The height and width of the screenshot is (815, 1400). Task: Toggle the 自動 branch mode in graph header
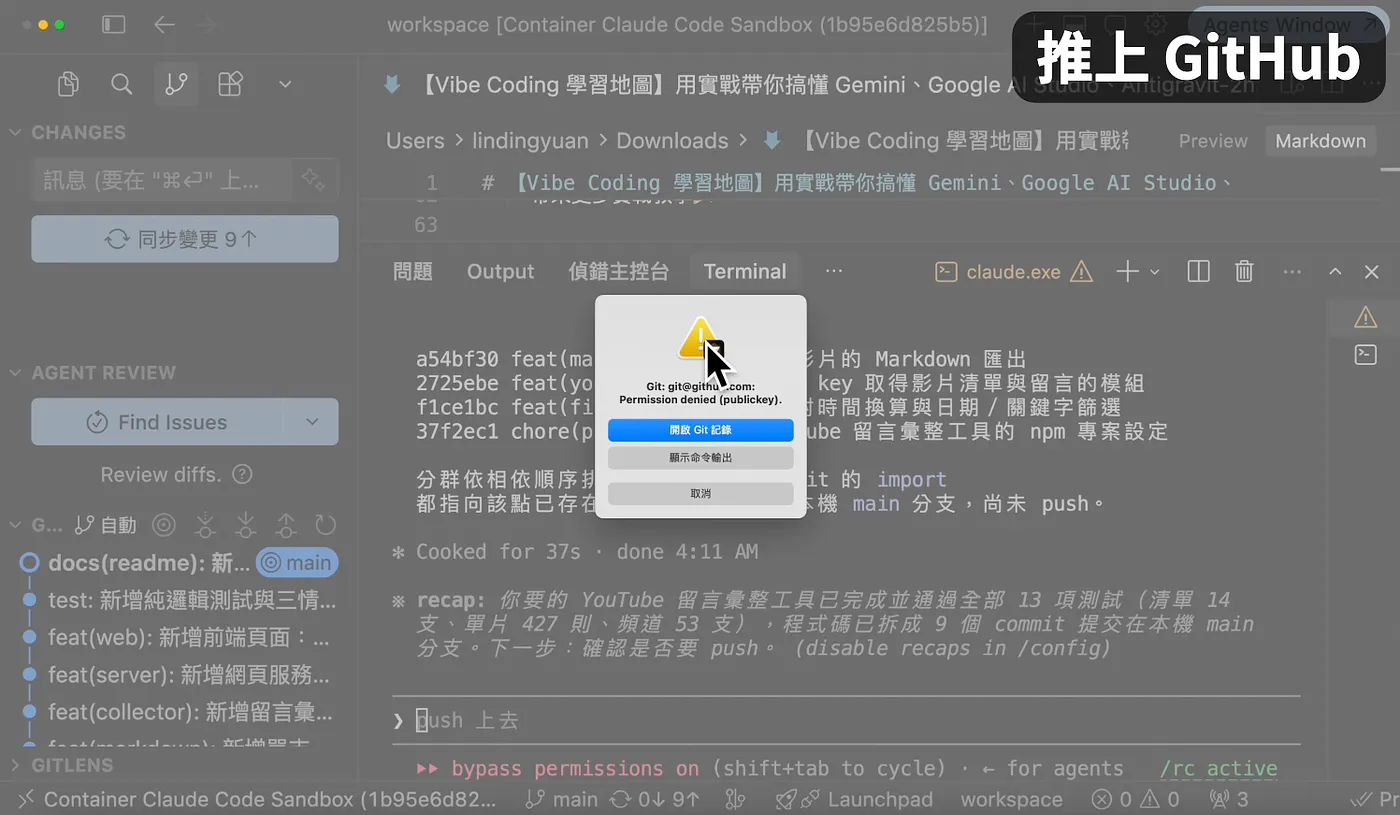pos(106,524)
